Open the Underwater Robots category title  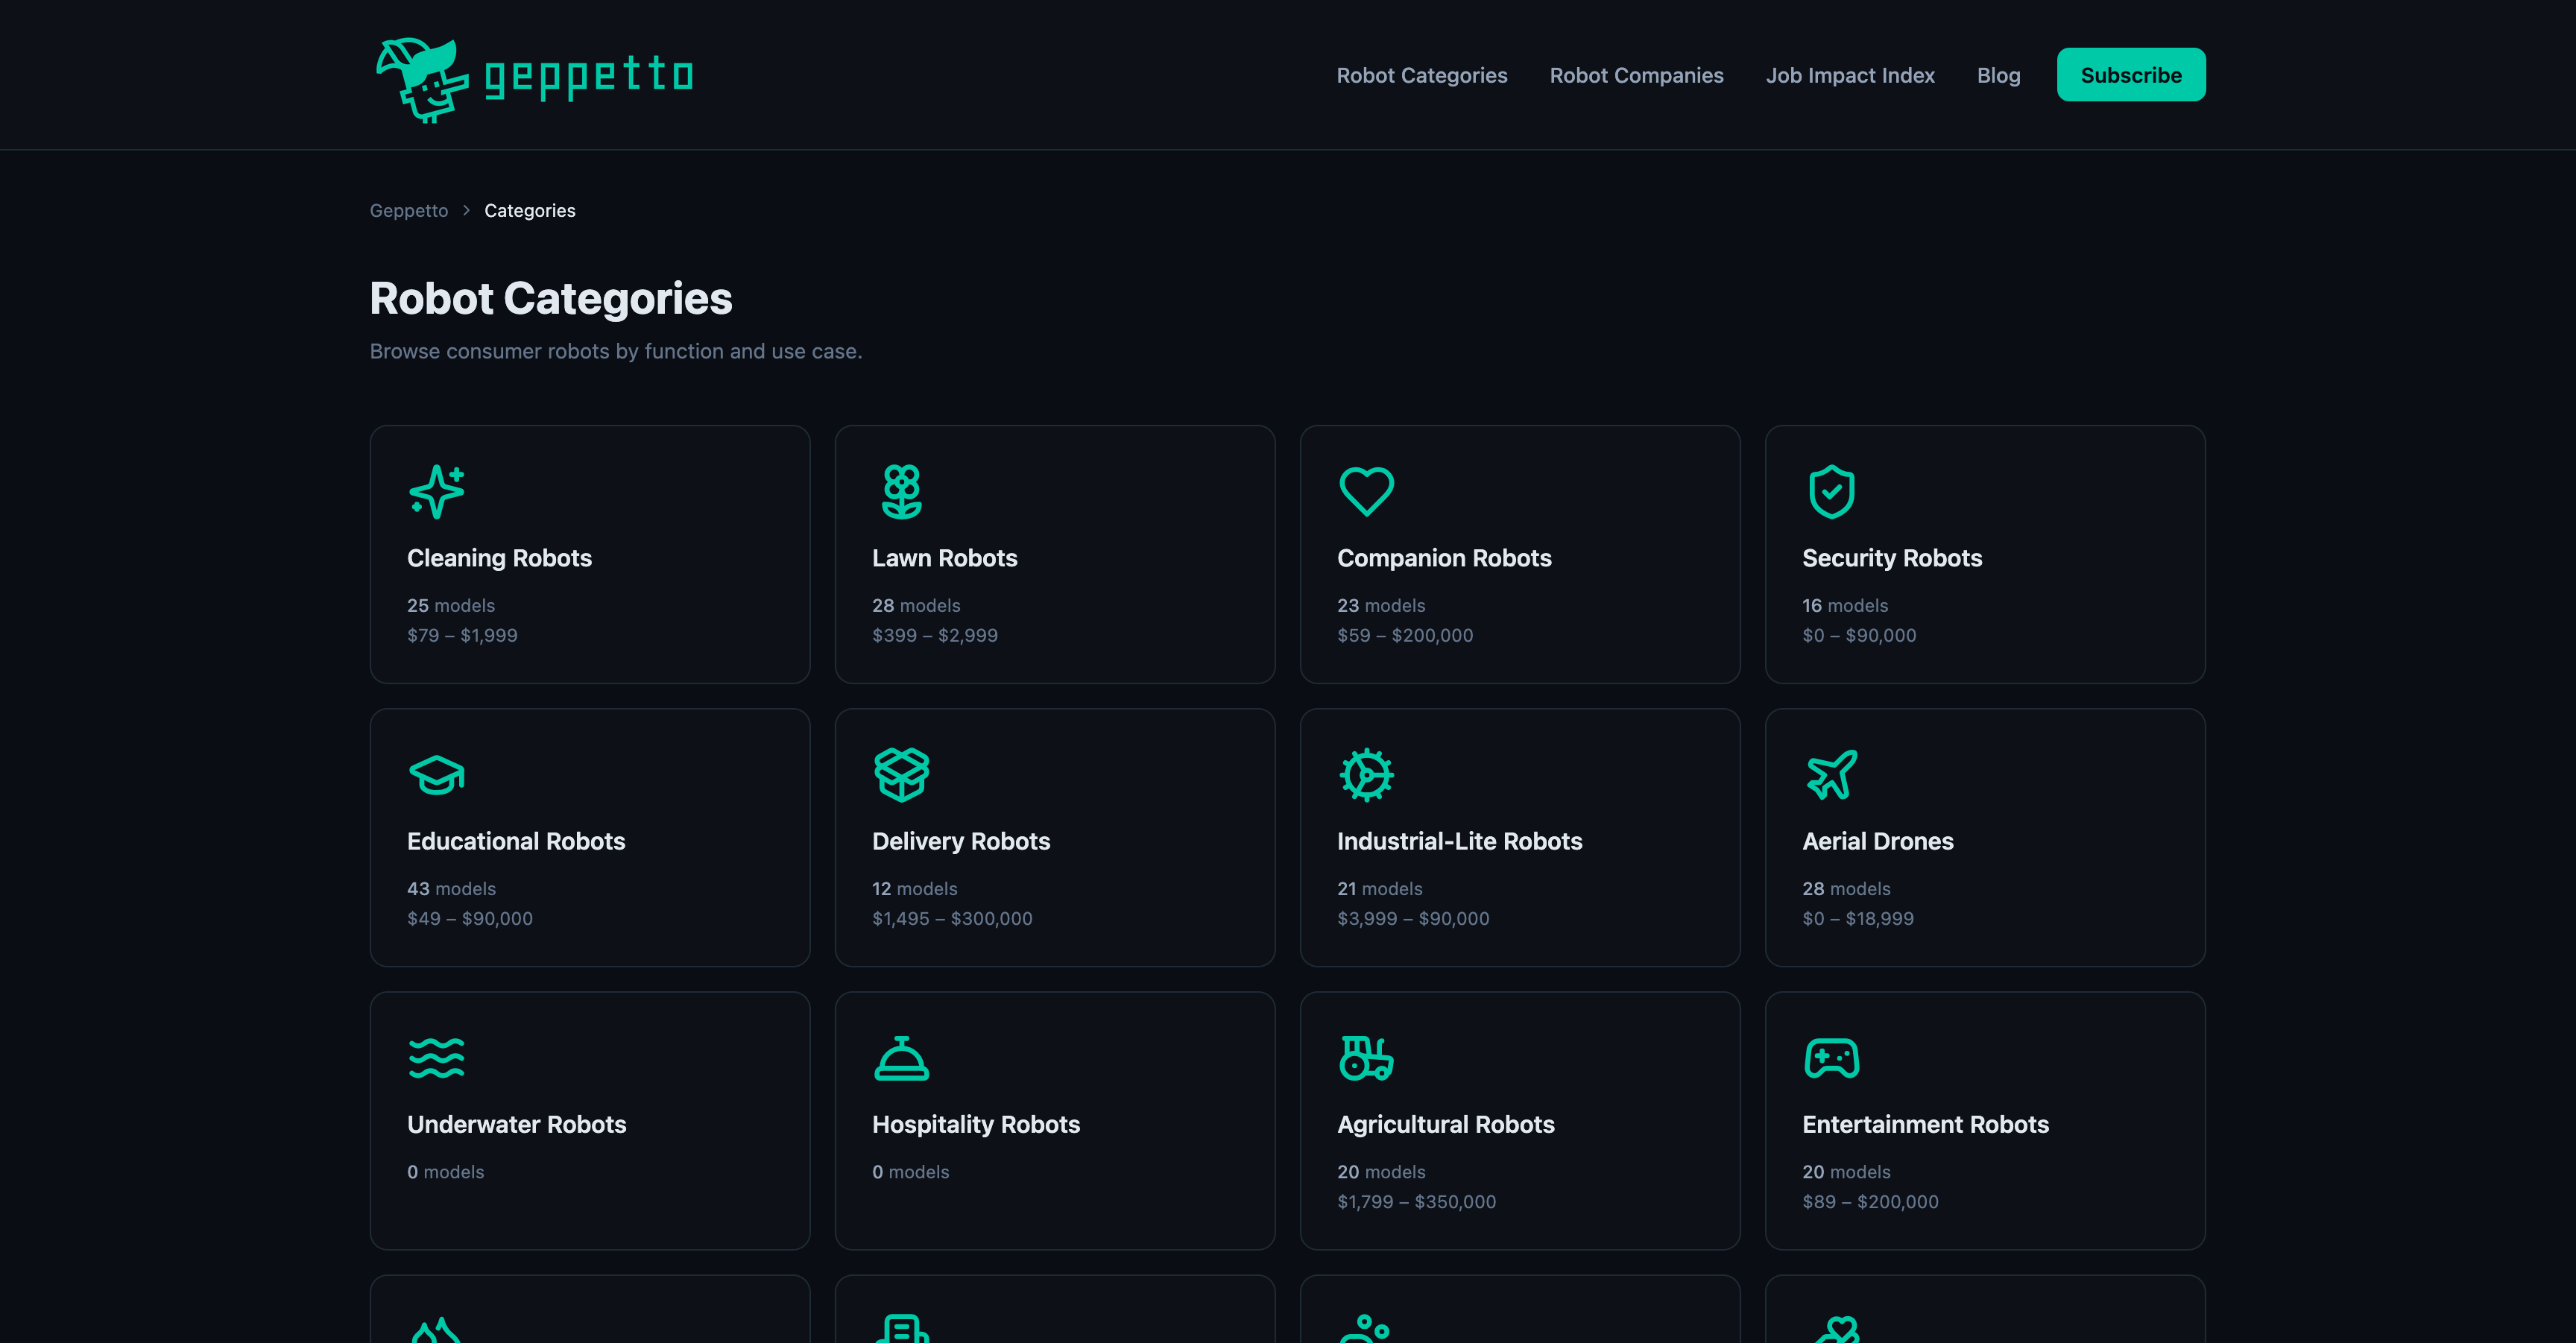pos(516,1124)
